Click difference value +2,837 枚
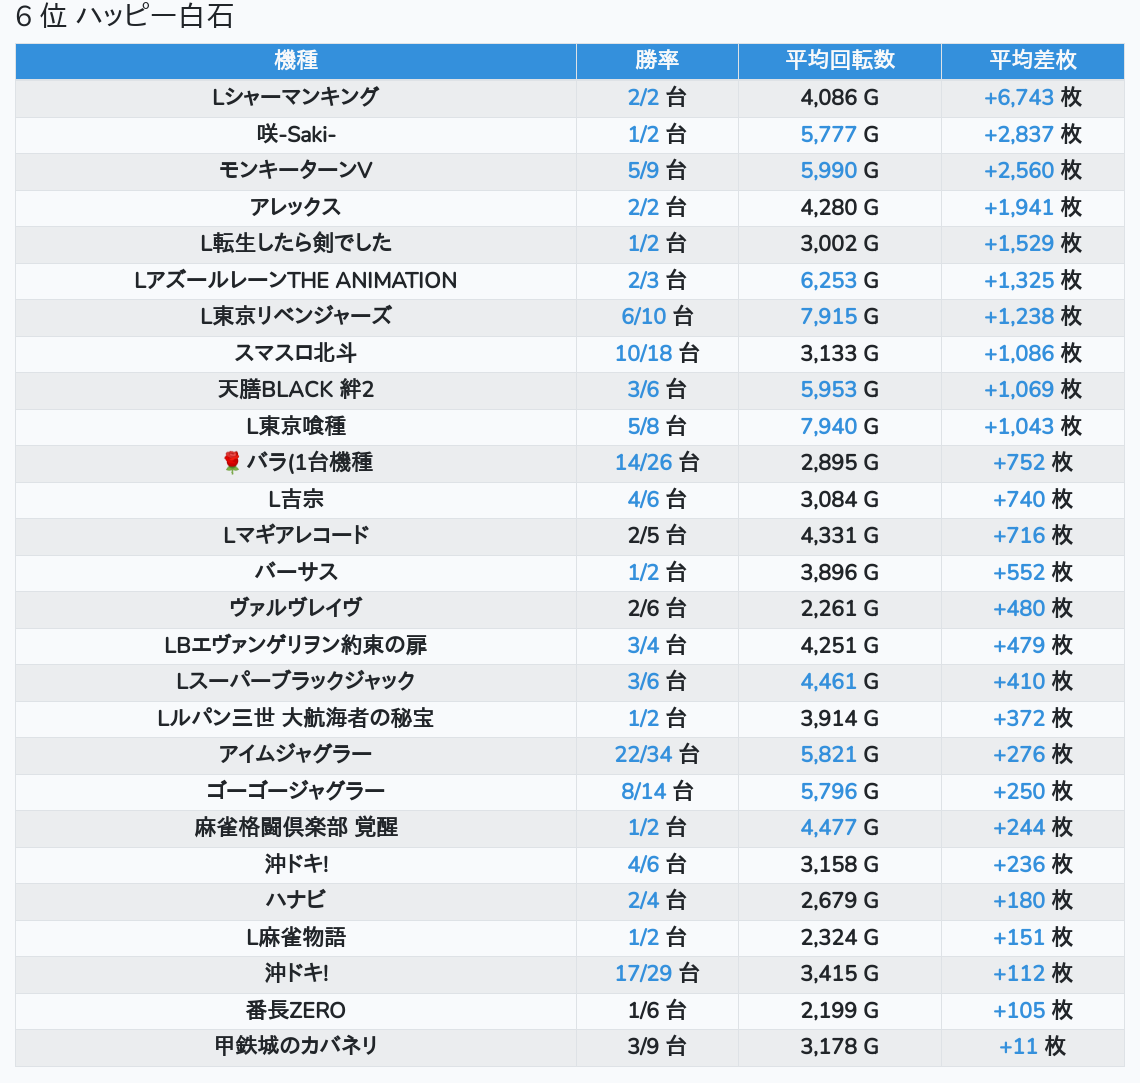Image resolution: width=1140 pixels, height=1083 pixels. pyautogui.click(x=1032, y=134)
